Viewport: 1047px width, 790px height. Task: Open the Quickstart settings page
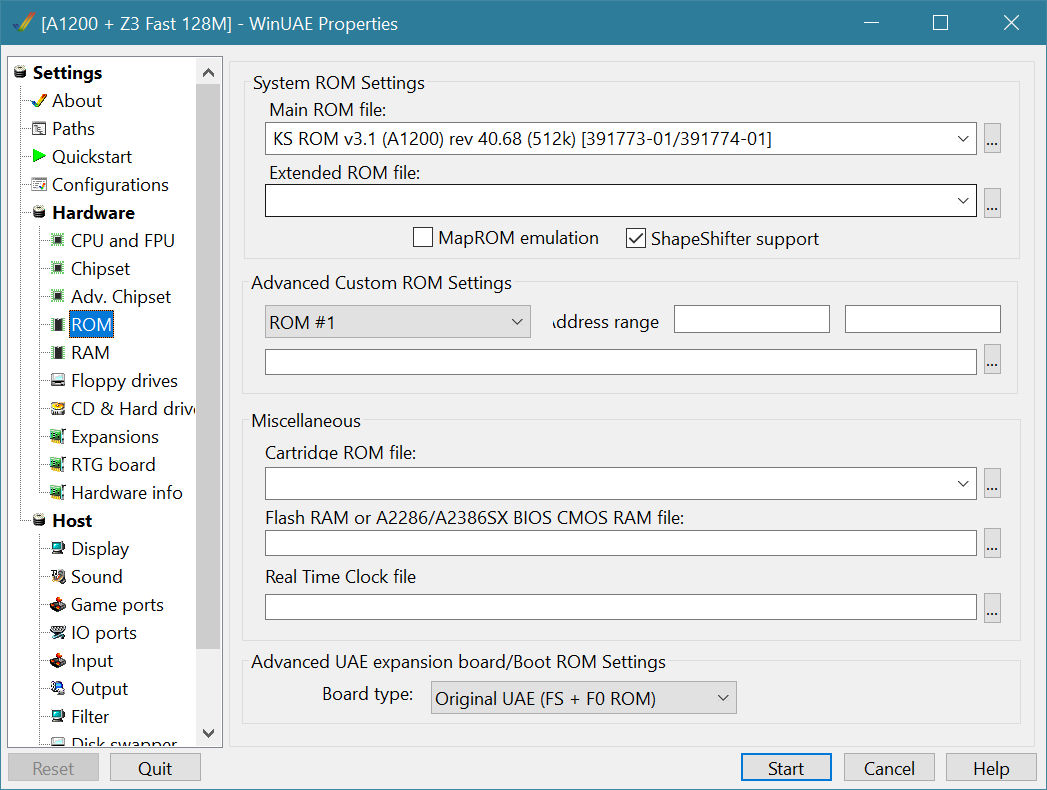tap(92, 157)
